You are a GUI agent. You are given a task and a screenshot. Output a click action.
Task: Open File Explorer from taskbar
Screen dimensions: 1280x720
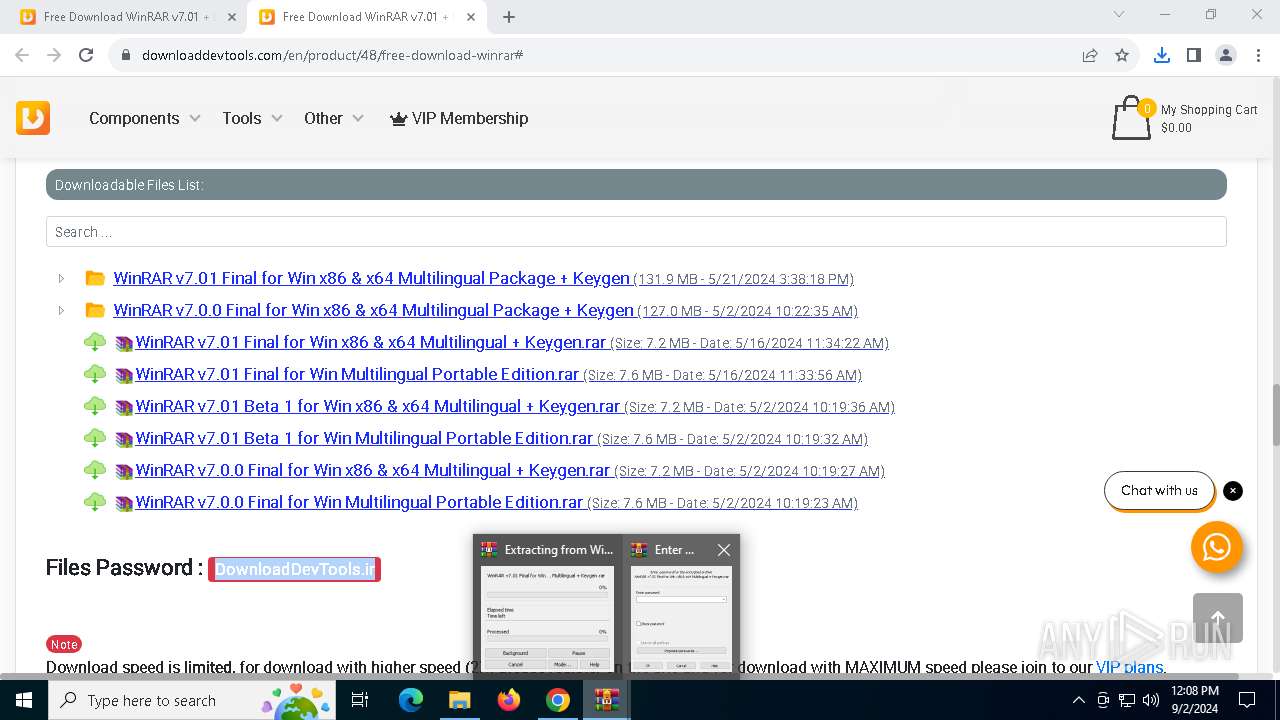click(x=459, y=700)
